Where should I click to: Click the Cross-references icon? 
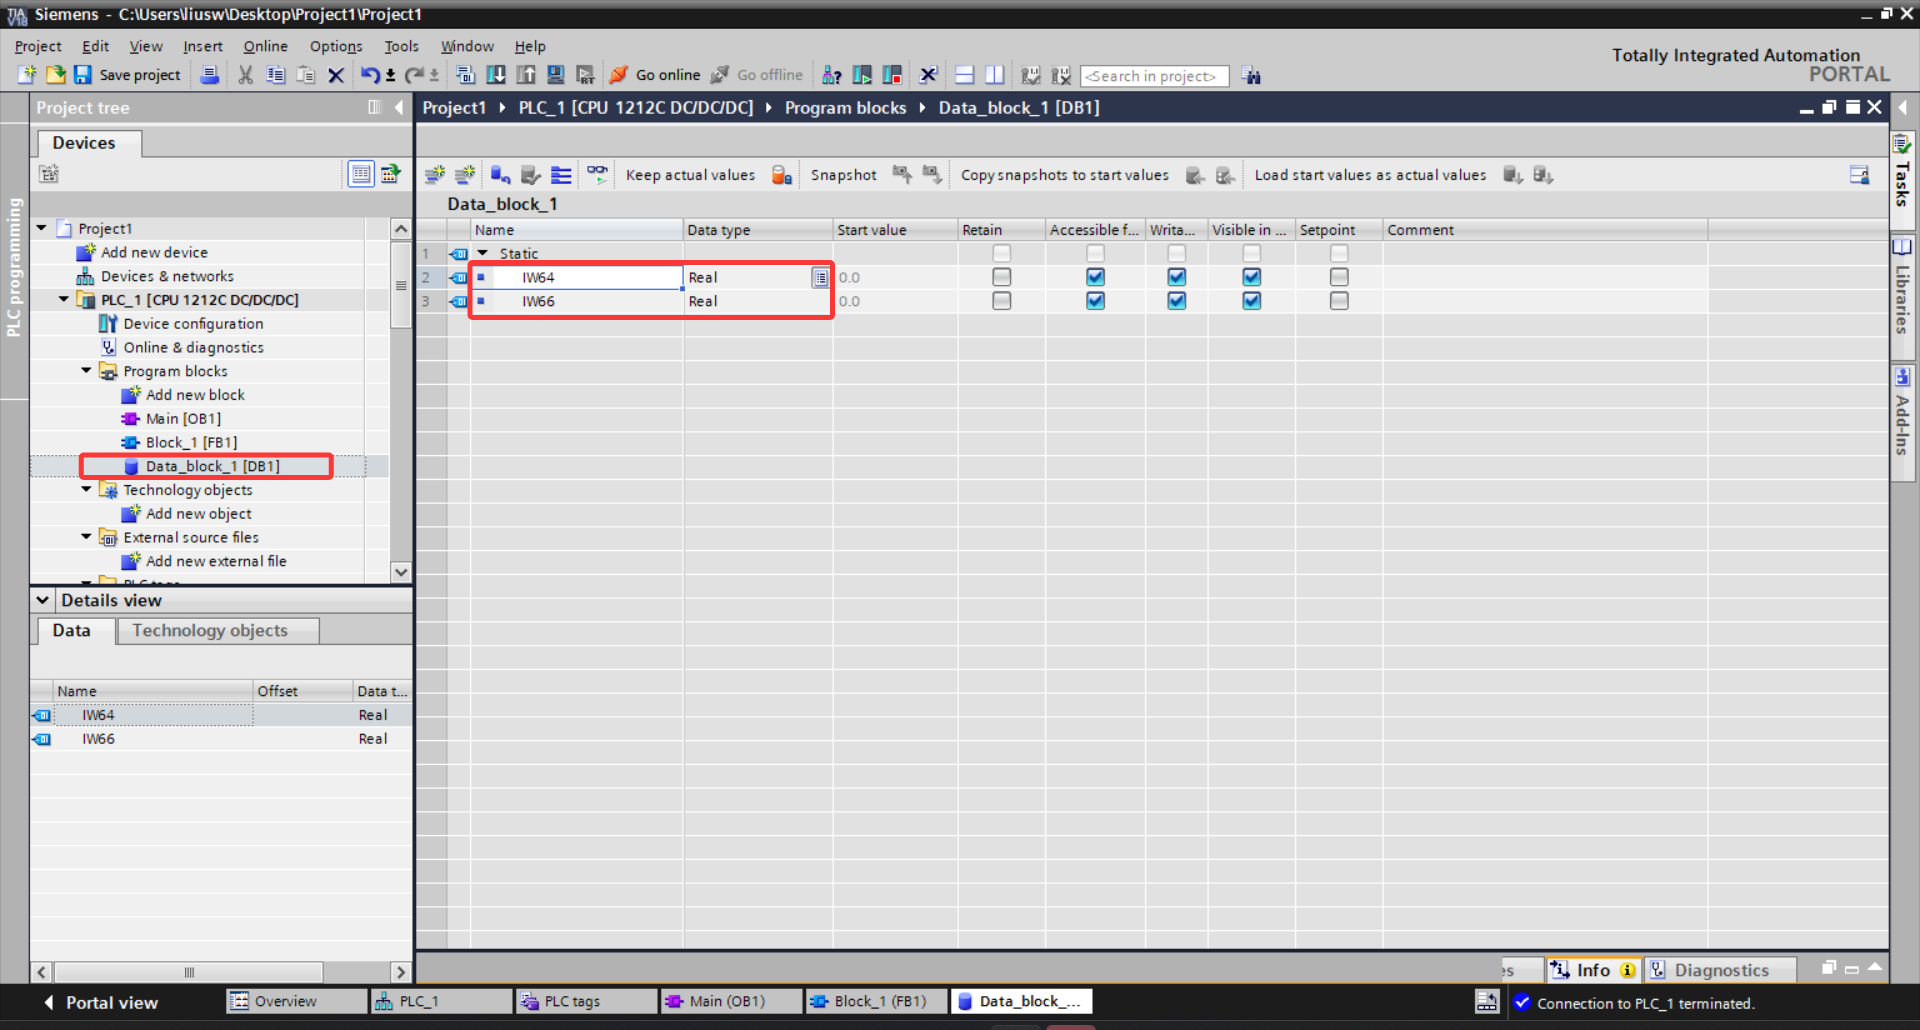[x=928, y=75]
